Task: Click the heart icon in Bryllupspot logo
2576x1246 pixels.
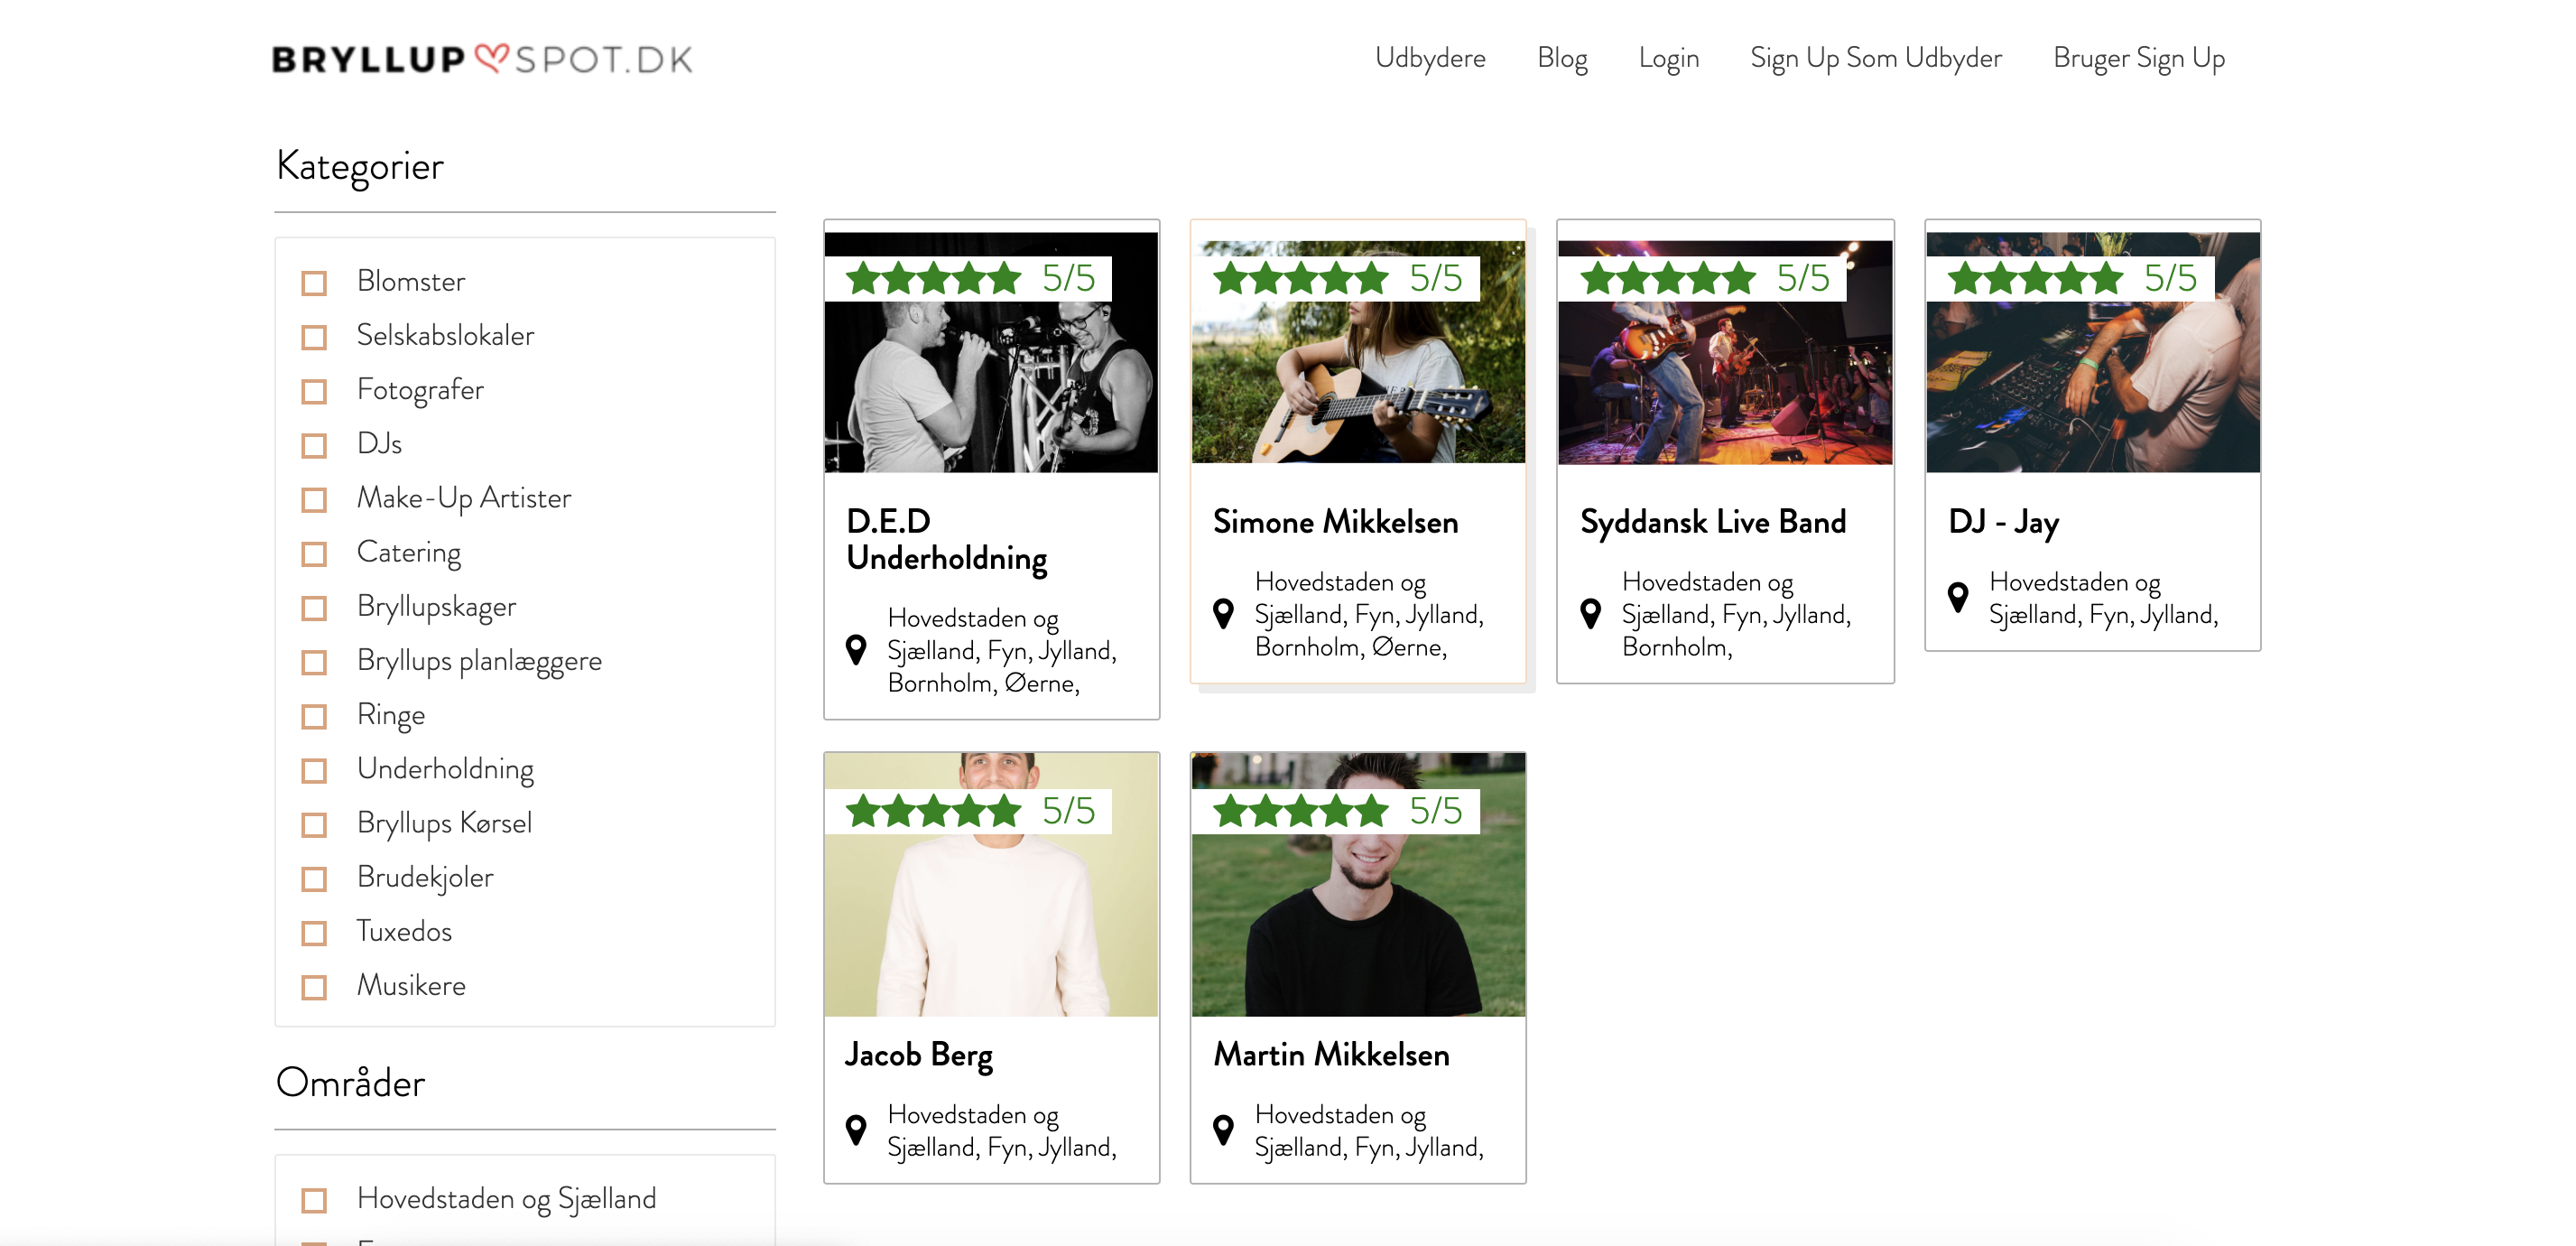Action: coord(491,57)
